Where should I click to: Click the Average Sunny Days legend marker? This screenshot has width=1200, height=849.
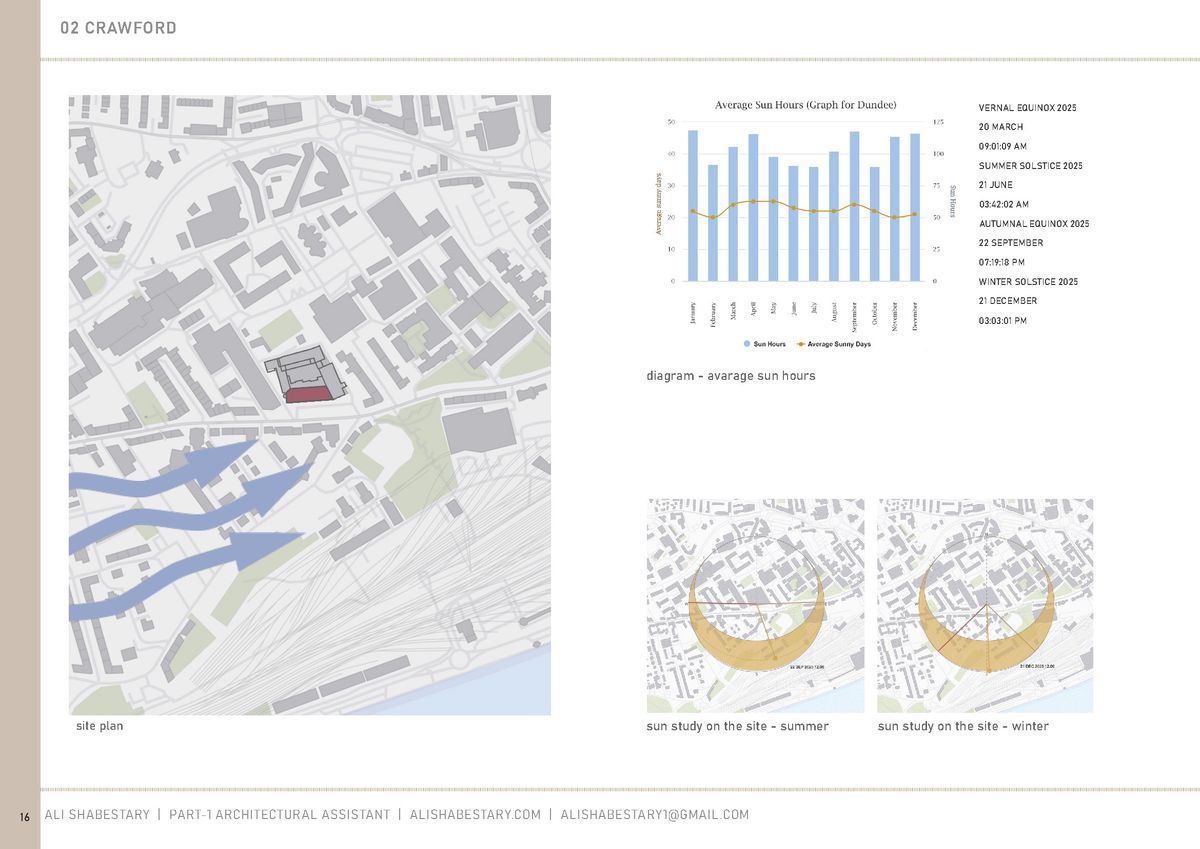point(801,344)
